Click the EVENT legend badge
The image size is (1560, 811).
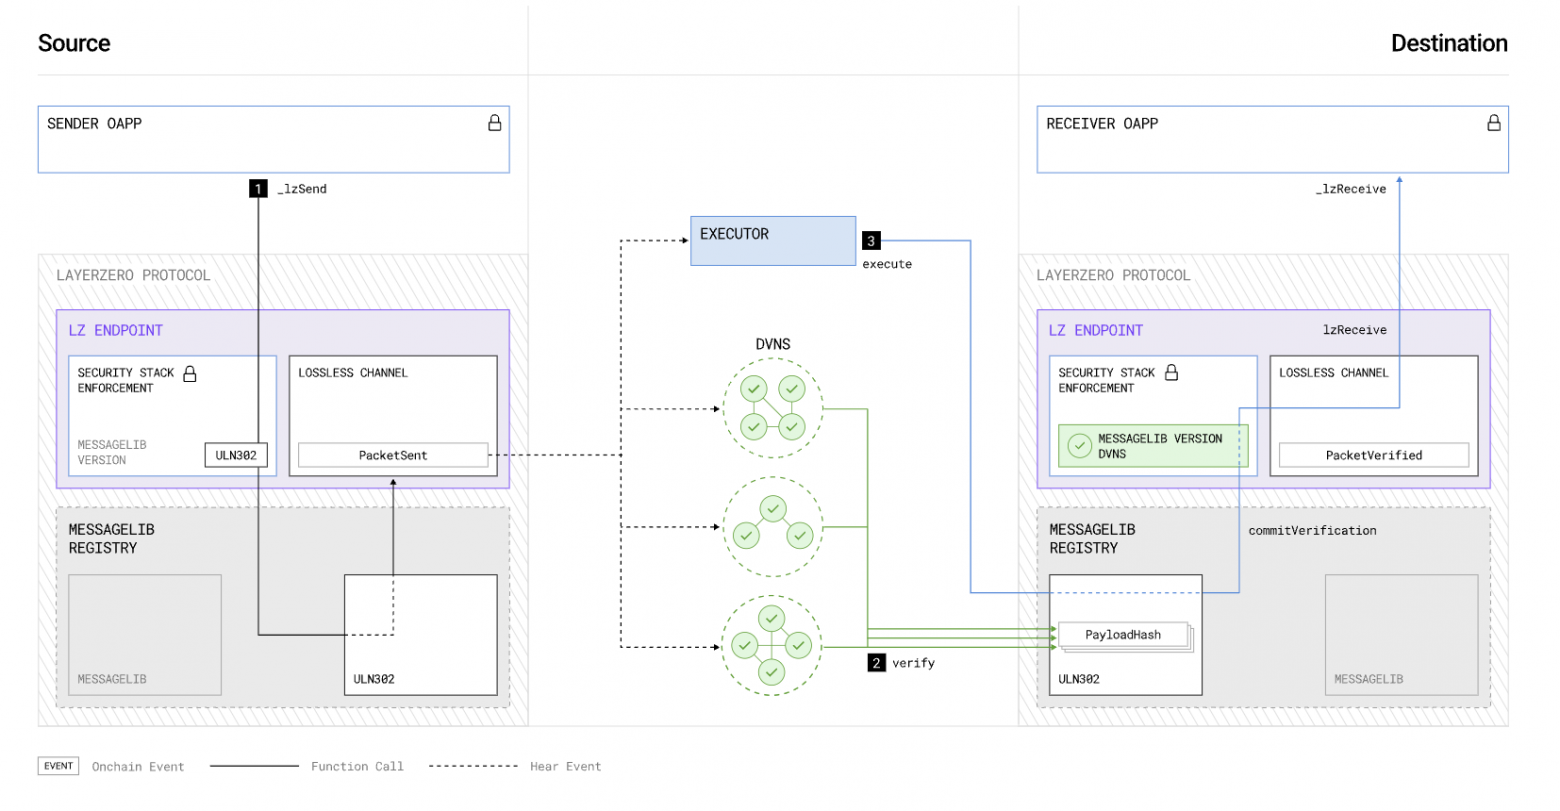click(x=58, y=766)
